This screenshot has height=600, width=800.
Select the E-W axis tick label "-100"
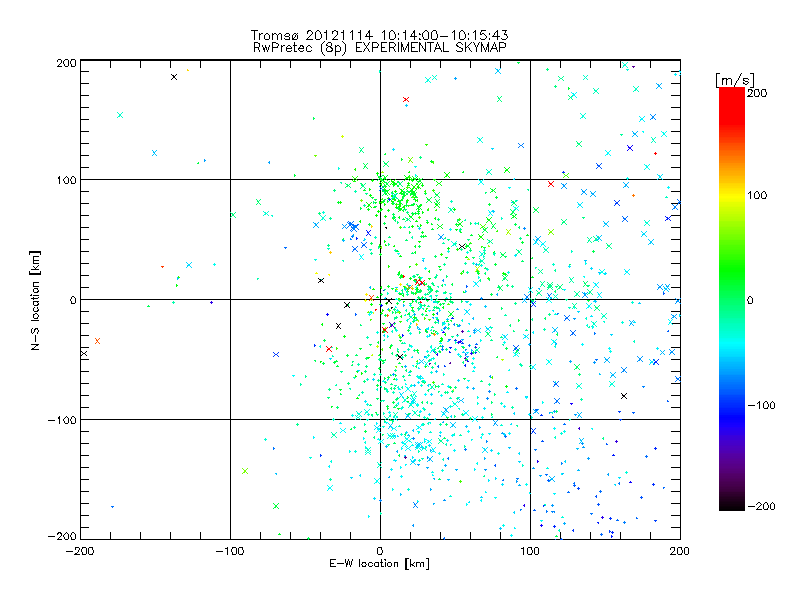[230, 551]
